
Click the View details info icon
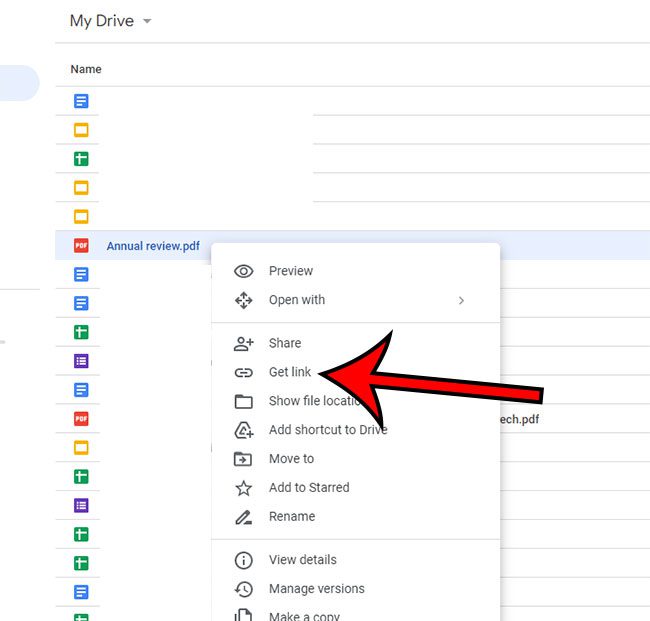point(243,560)
